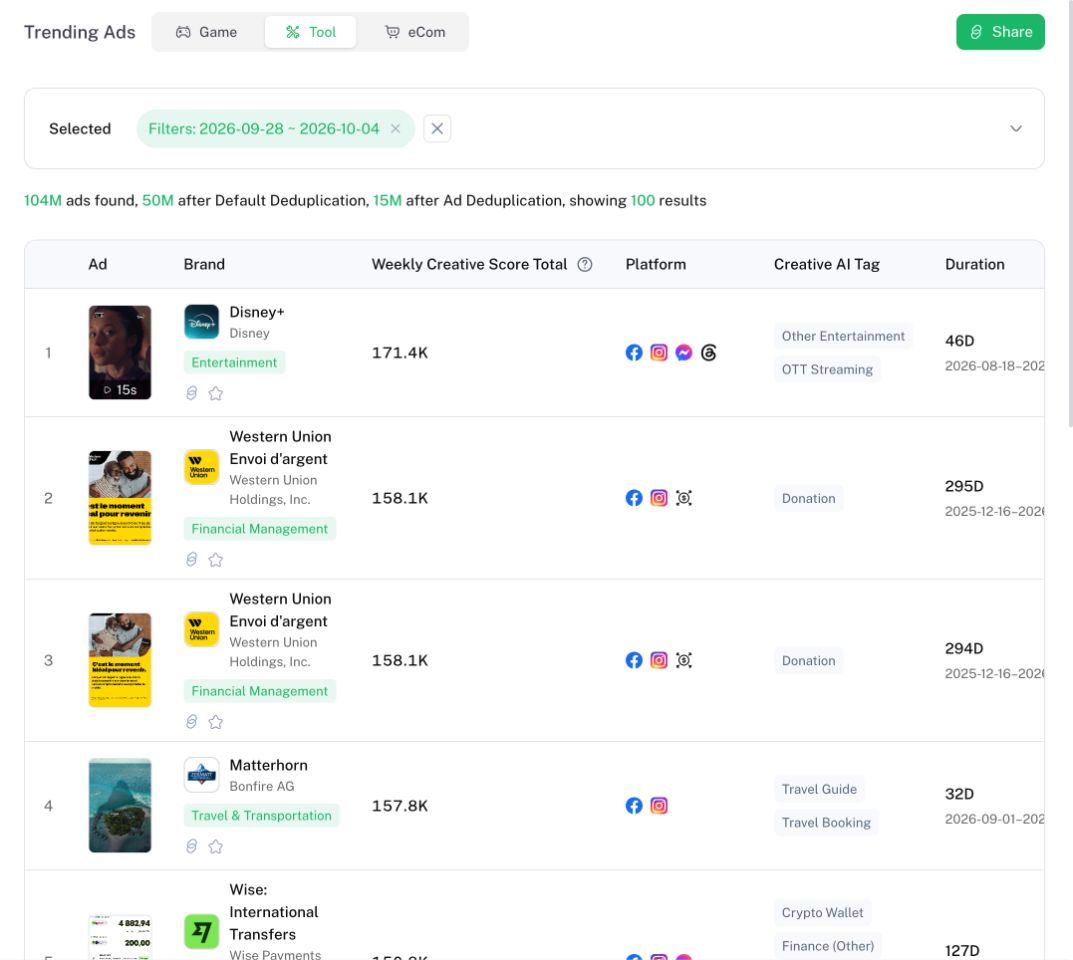Open the Matterhorn island ad thumbnail

[120, 805]
